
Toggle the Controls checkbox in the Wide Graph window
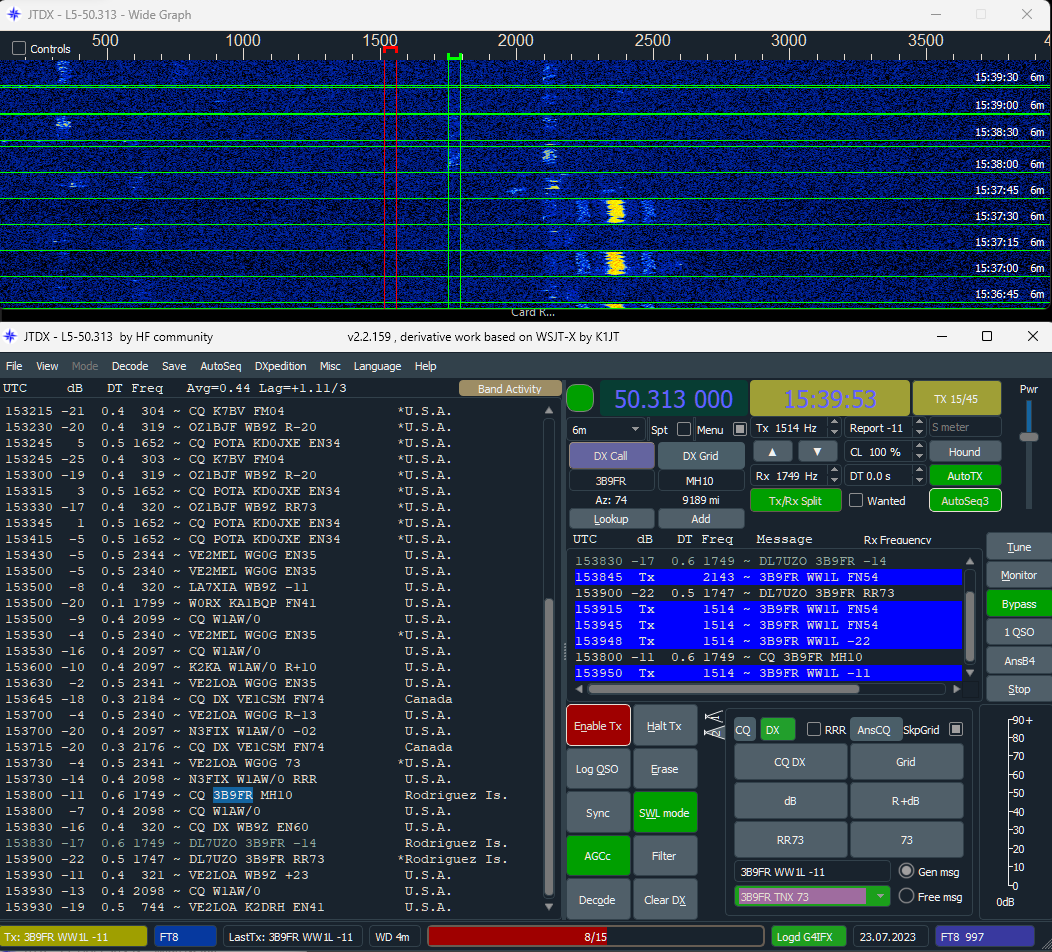click(x=19, y=48)
